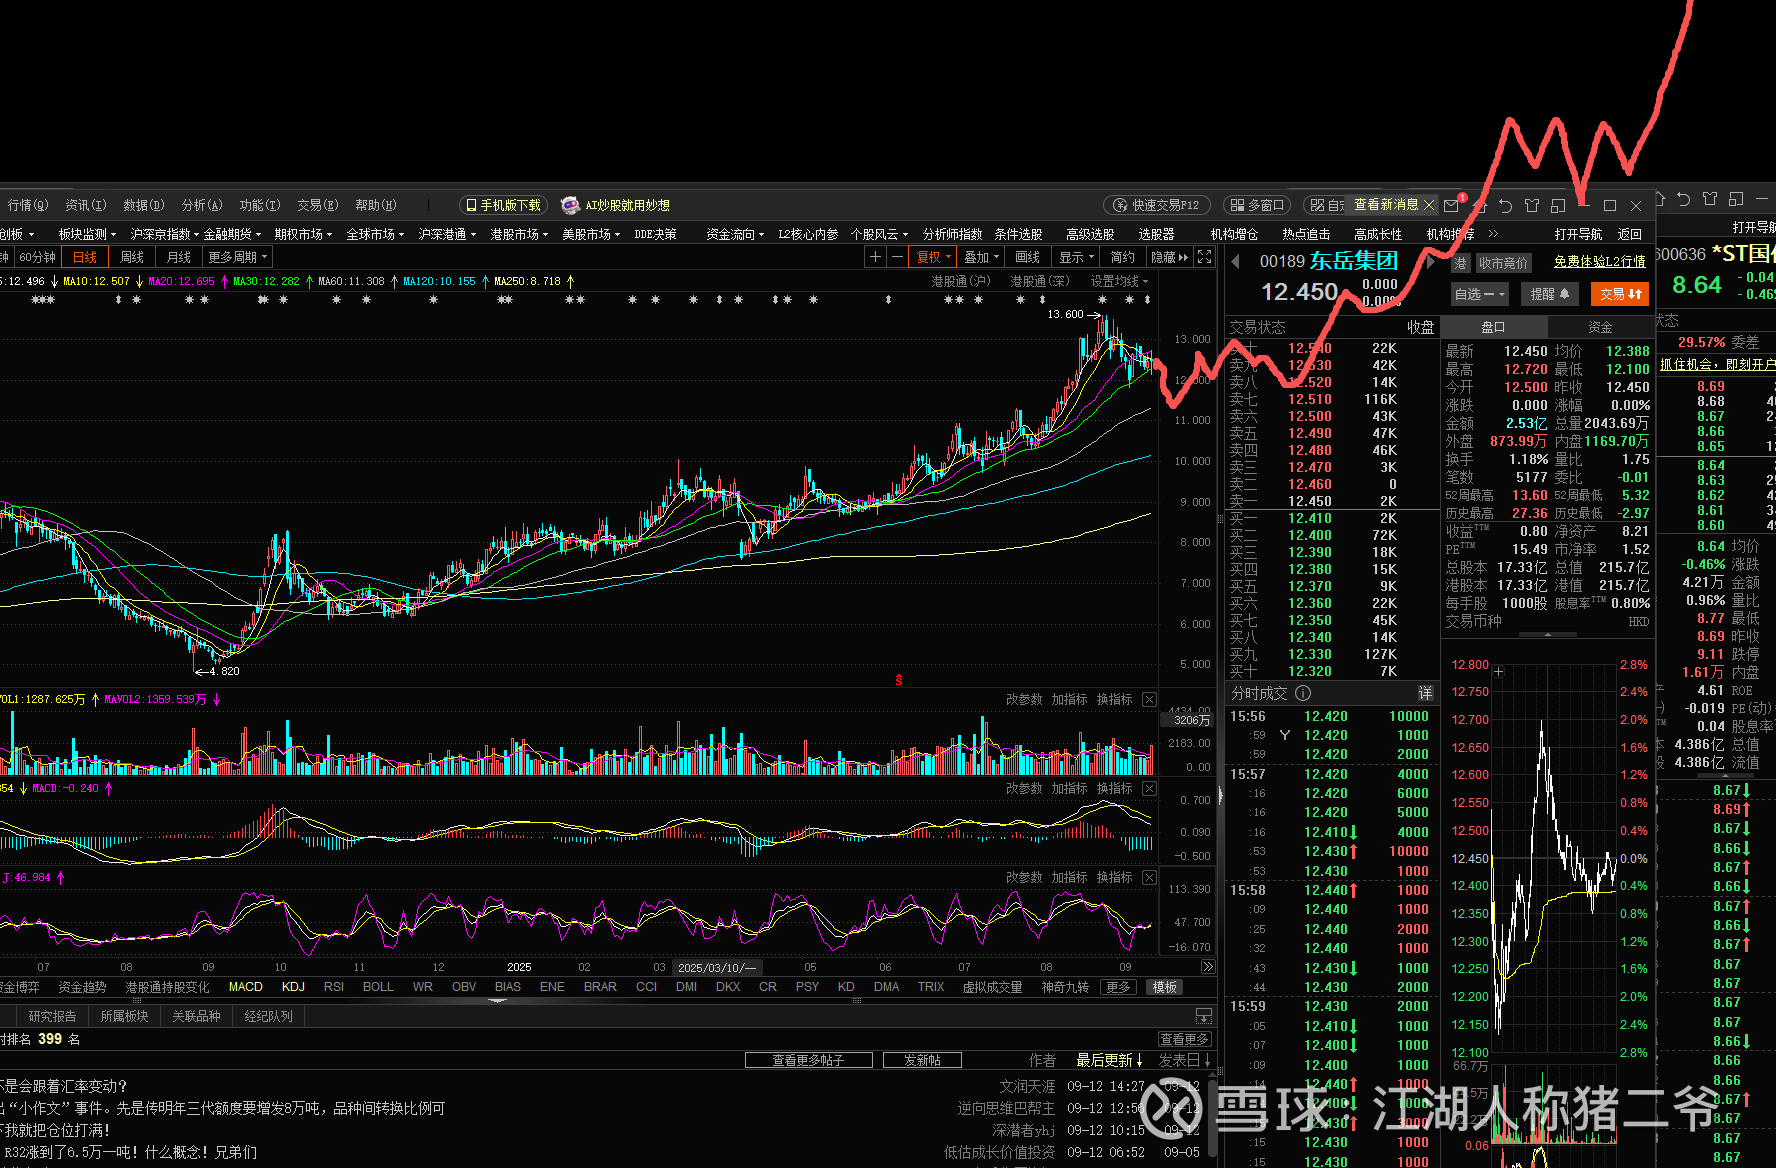
Task: Expand the 全球市场 menu
Action: (x=375, y=234)
